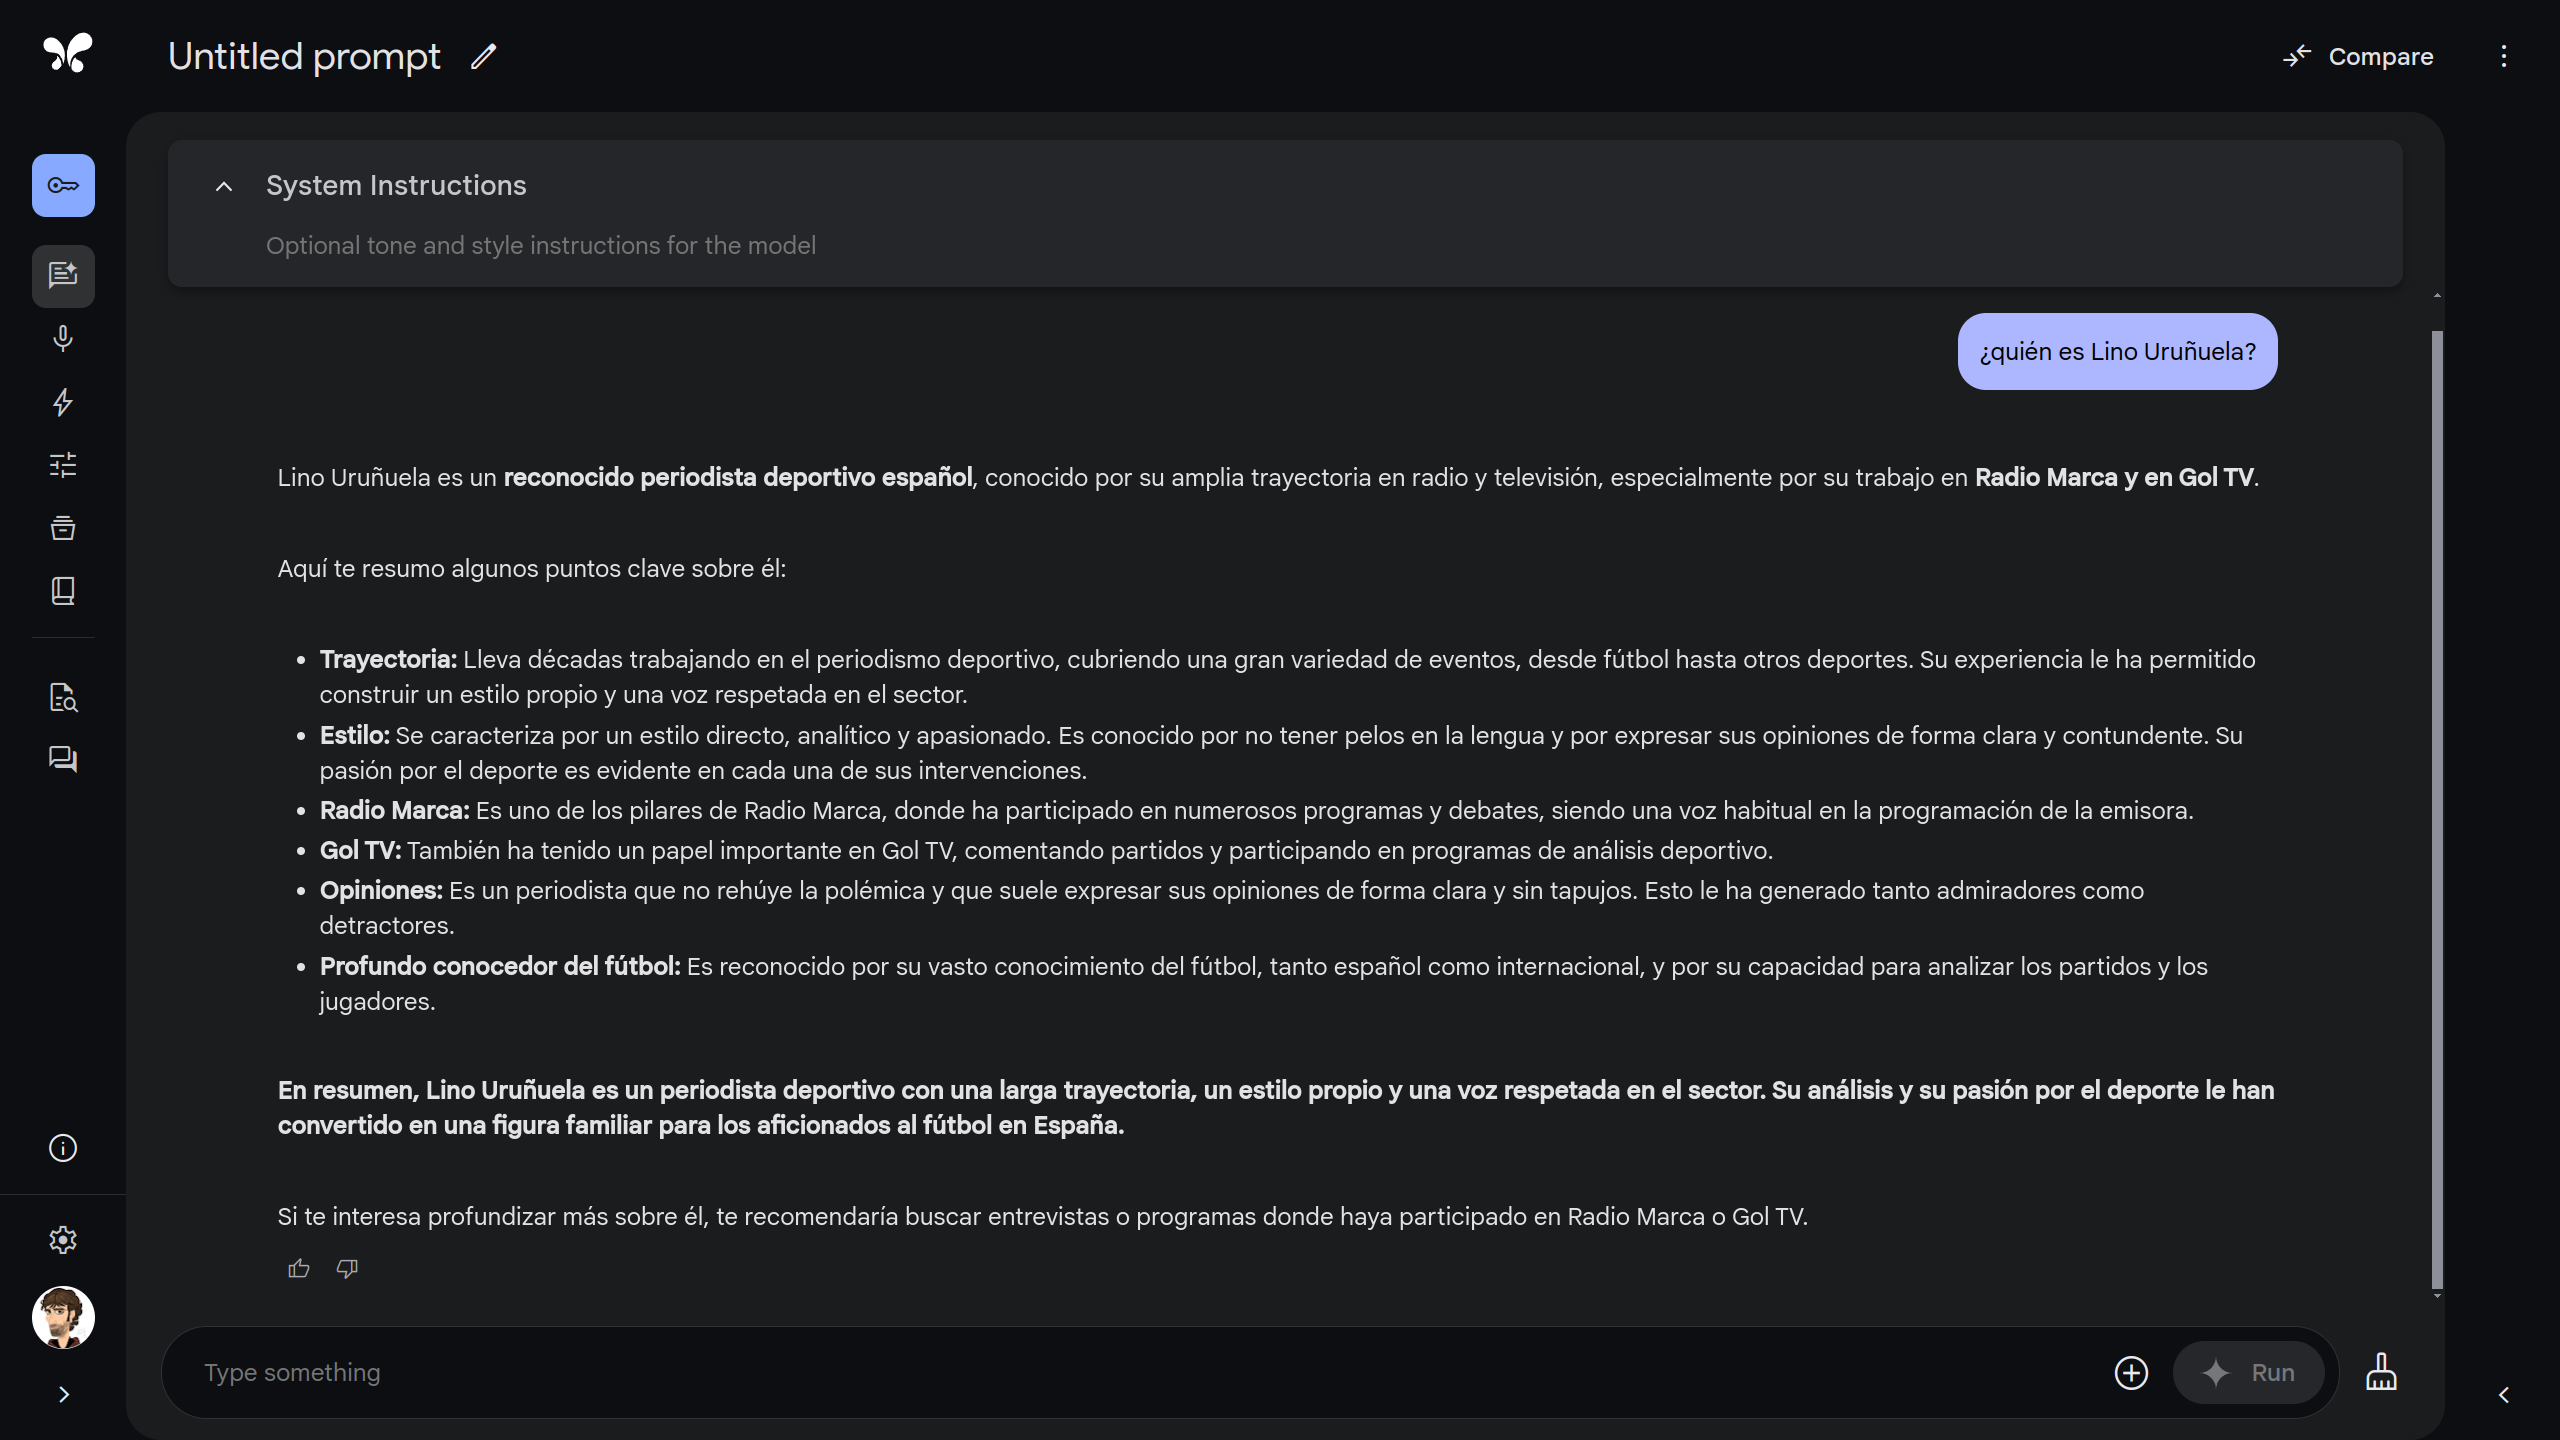This screenshot has width=2560, height=1440.
Task: Click the bold 'Opiniones:' bullet label
Action: [x=381, y=891]
